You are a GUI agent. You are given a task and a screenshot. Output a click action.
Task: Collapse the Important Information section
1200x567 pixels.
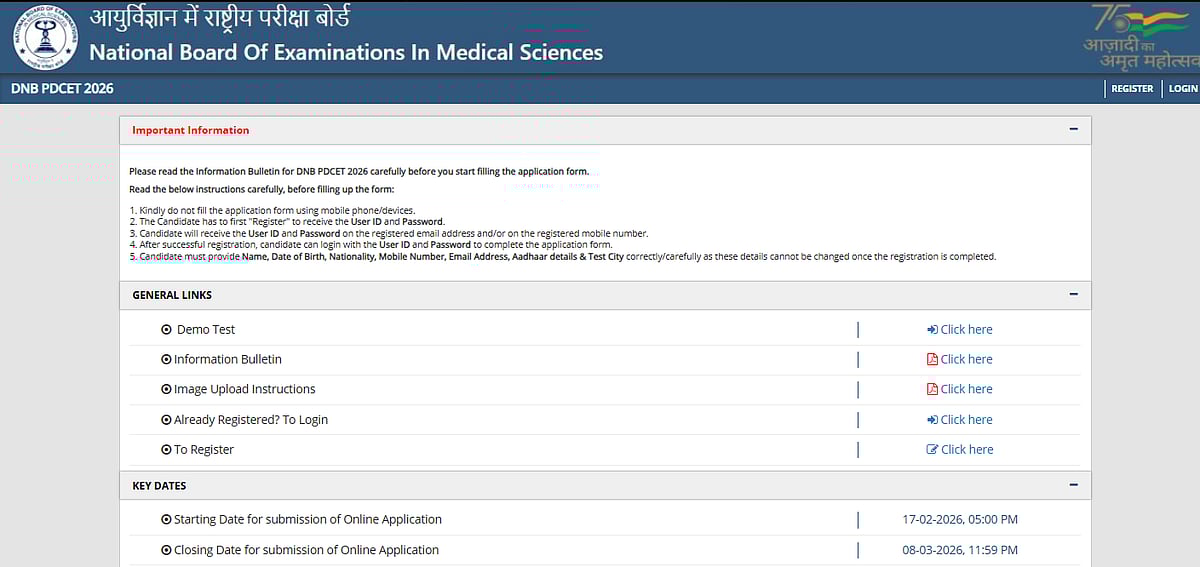click(1073, 130)
